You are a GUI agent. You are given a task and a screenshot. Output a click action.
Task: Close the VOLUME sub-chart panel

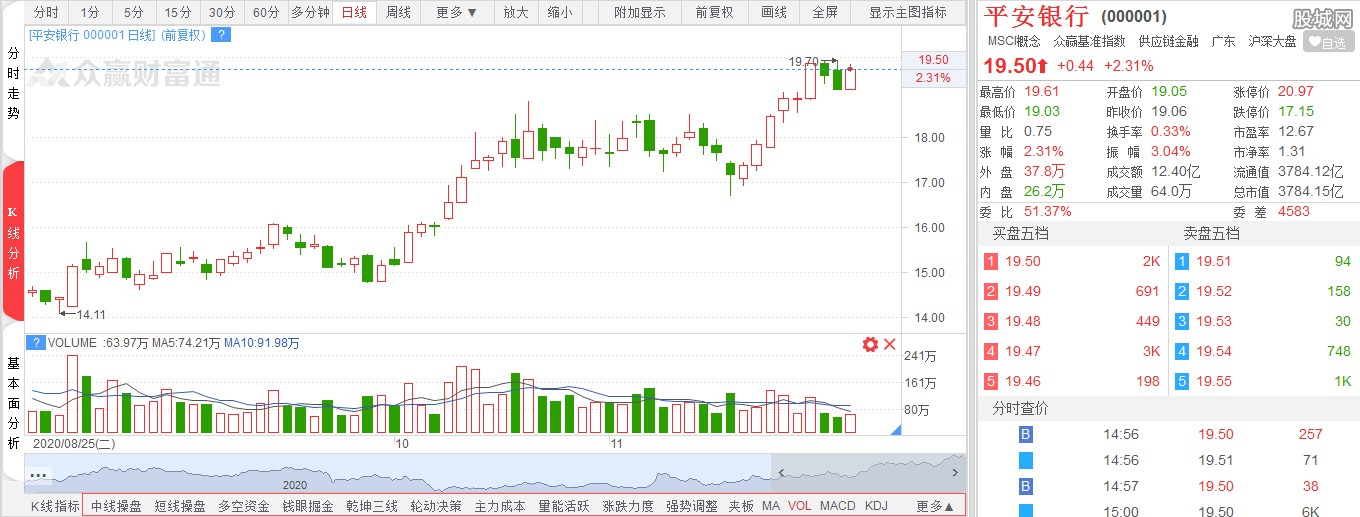point(889,344)
